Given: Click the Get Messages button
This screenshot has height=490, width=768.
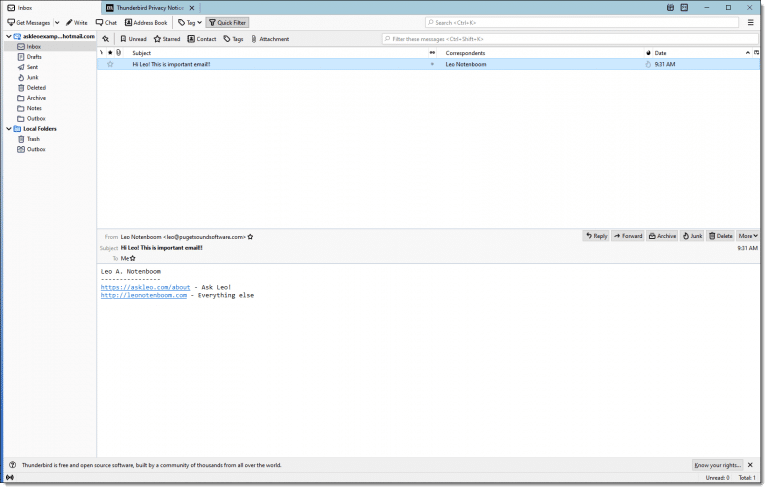Looking at the screenshot, I should click(x=28, y=23).
